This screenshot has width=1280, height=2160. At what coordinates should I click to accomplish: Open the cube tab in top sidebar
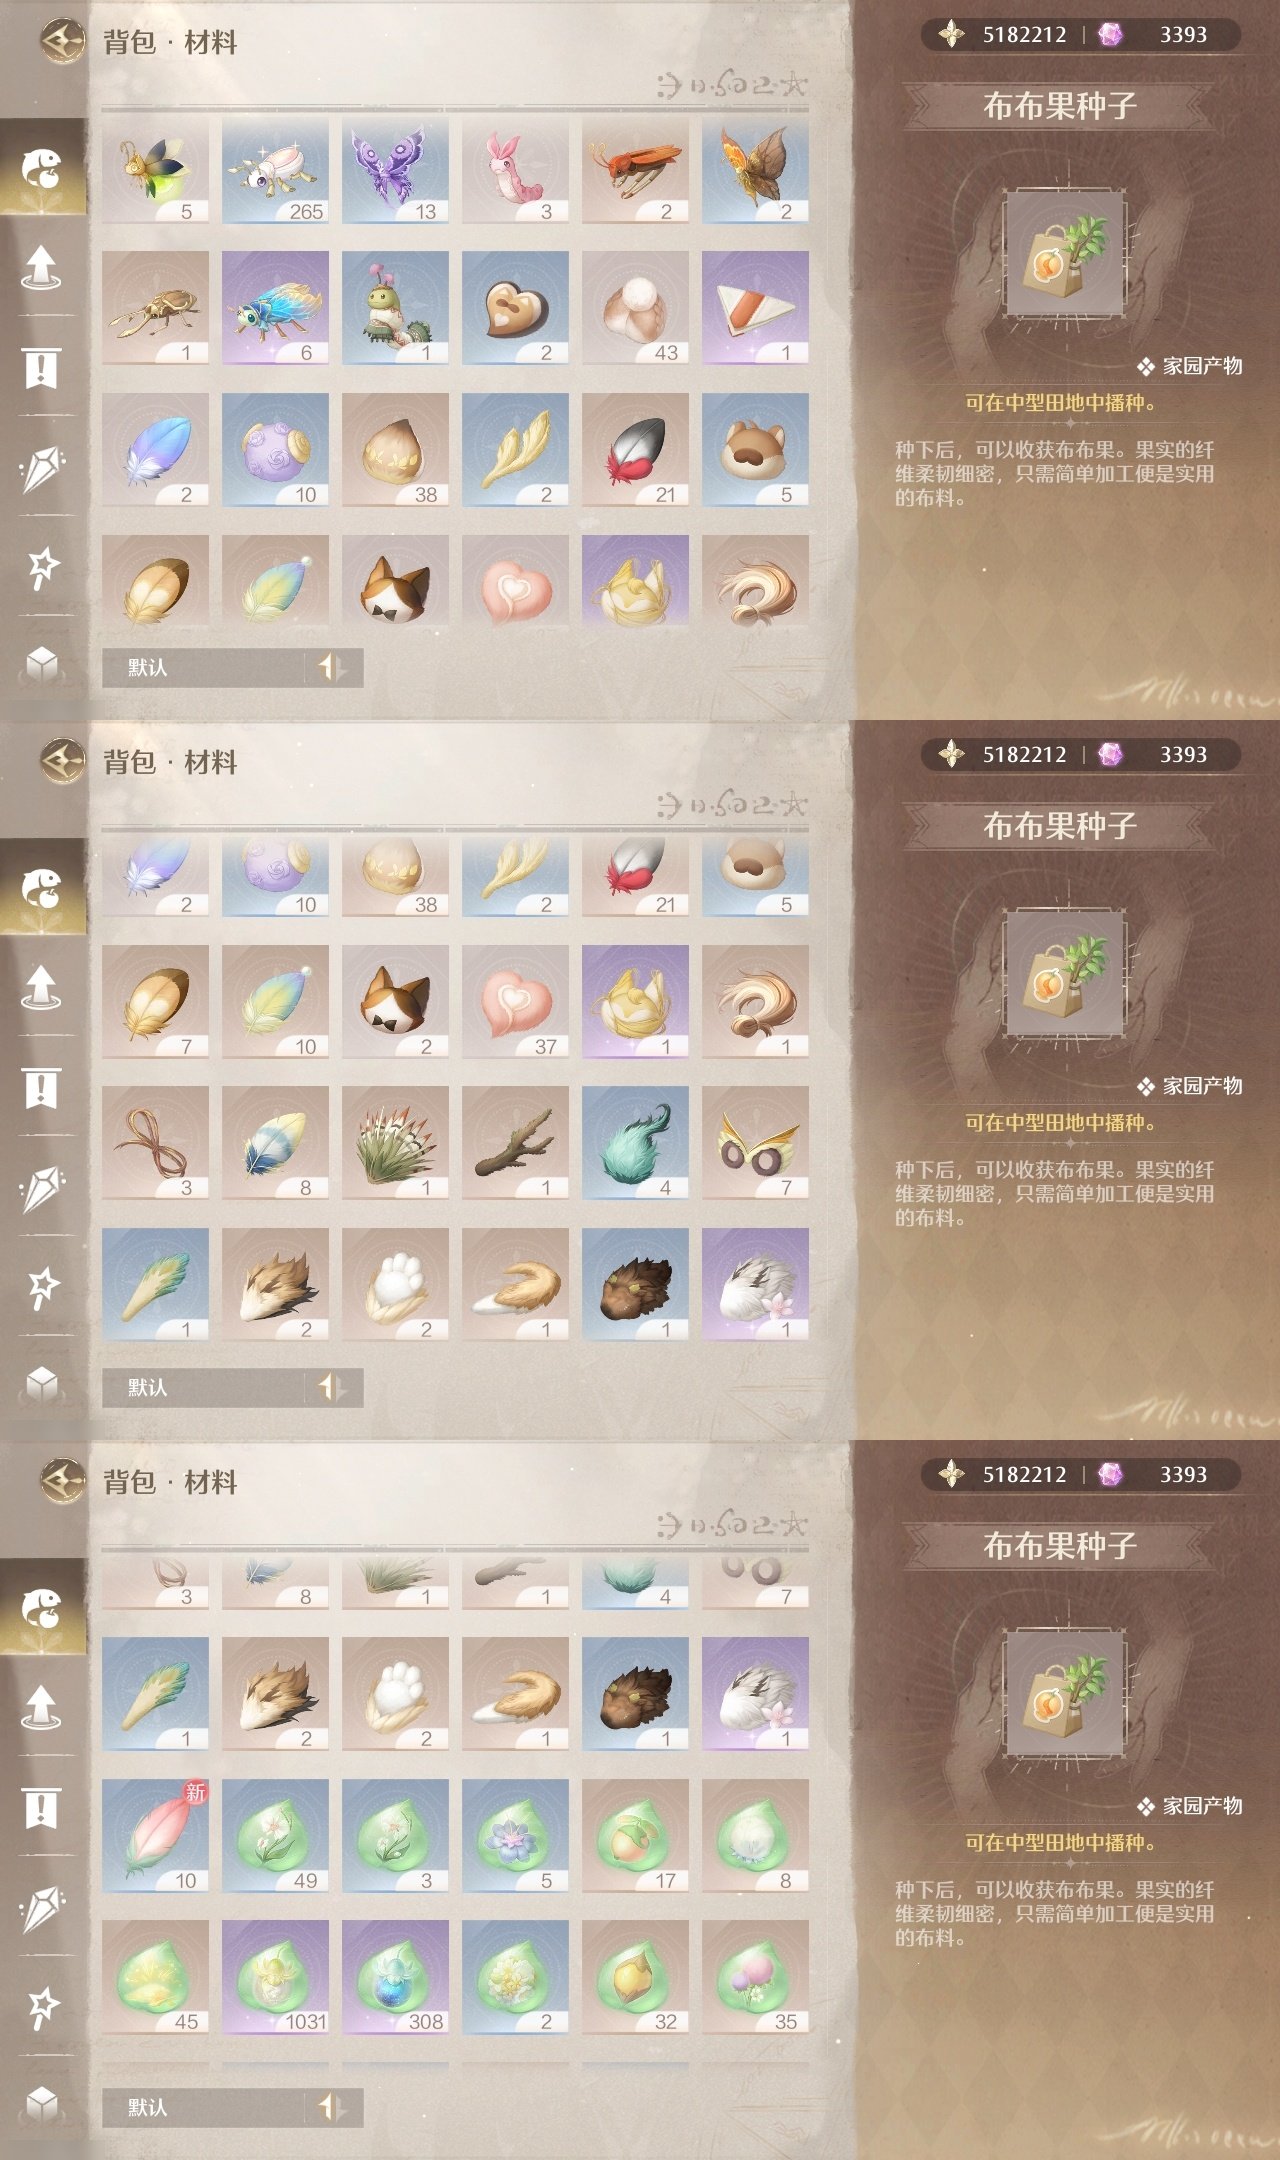pyautogui.click(x=42, y=663)
